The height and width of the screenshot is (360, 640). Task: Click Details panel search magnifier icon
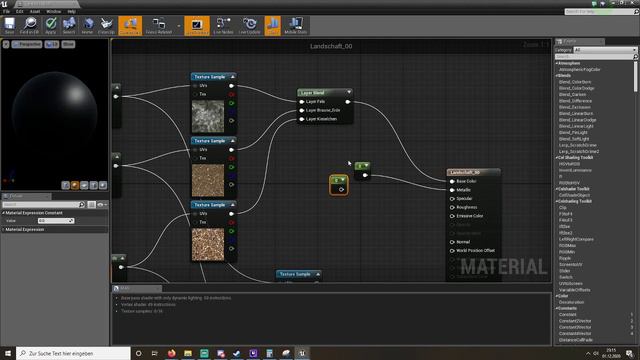point(82,204)
